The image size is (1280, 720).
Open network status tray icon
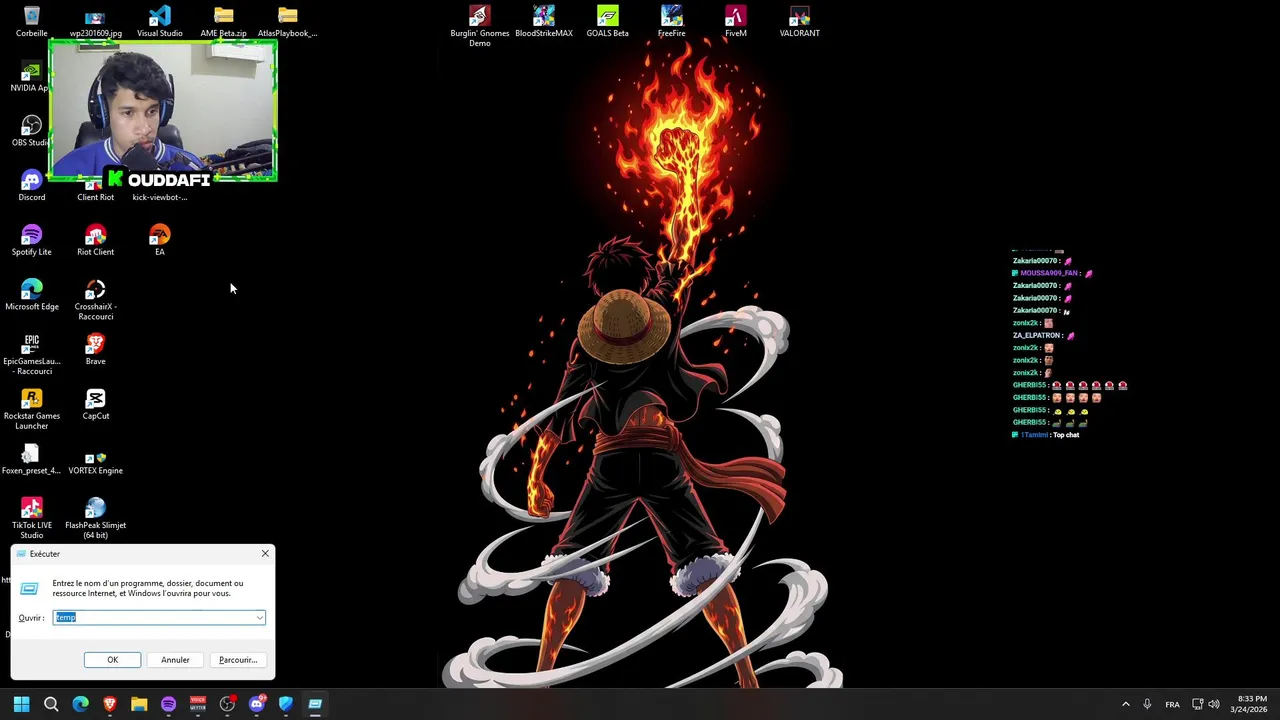tap(1198, 704)
